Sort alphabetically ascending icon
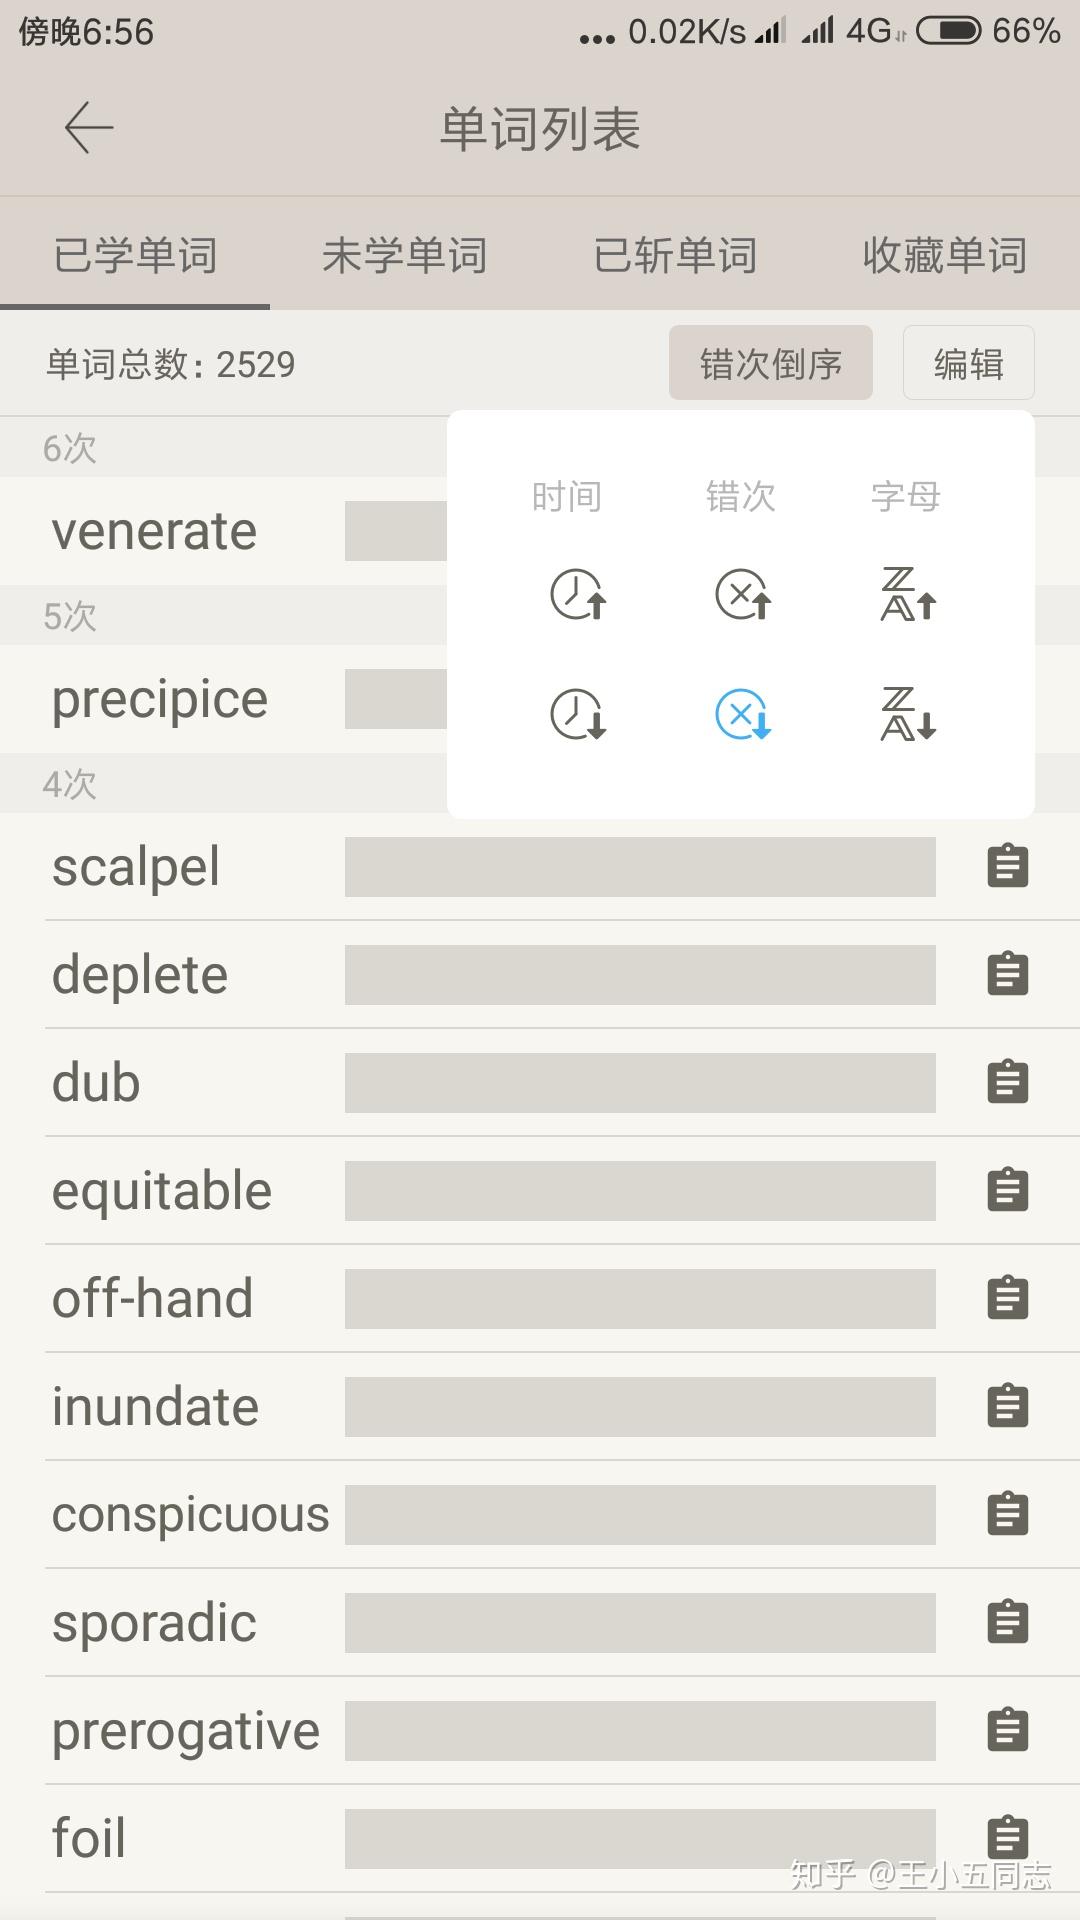 click(907, 595)
